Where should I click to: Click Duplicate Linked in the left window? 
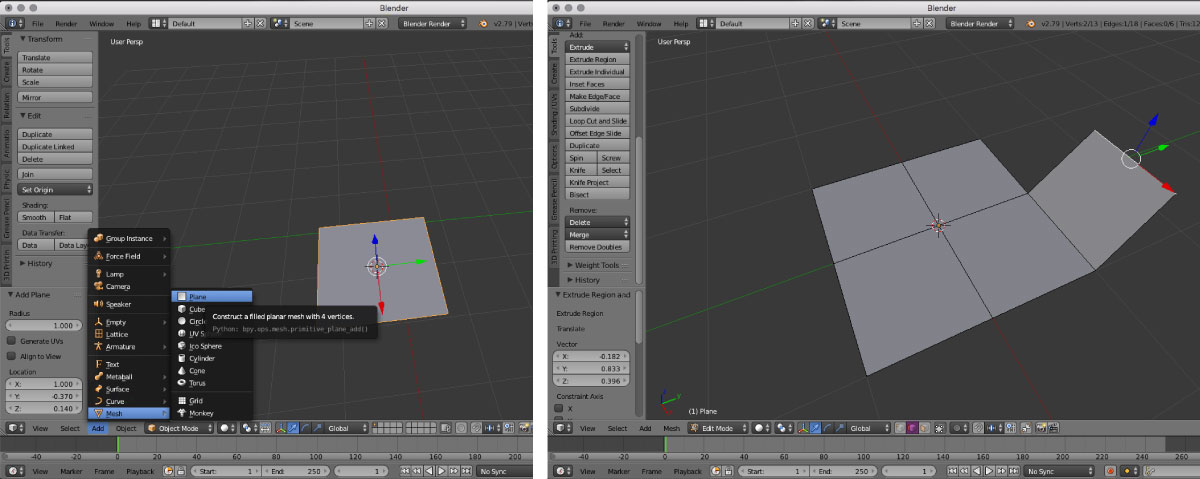[55, 146]
